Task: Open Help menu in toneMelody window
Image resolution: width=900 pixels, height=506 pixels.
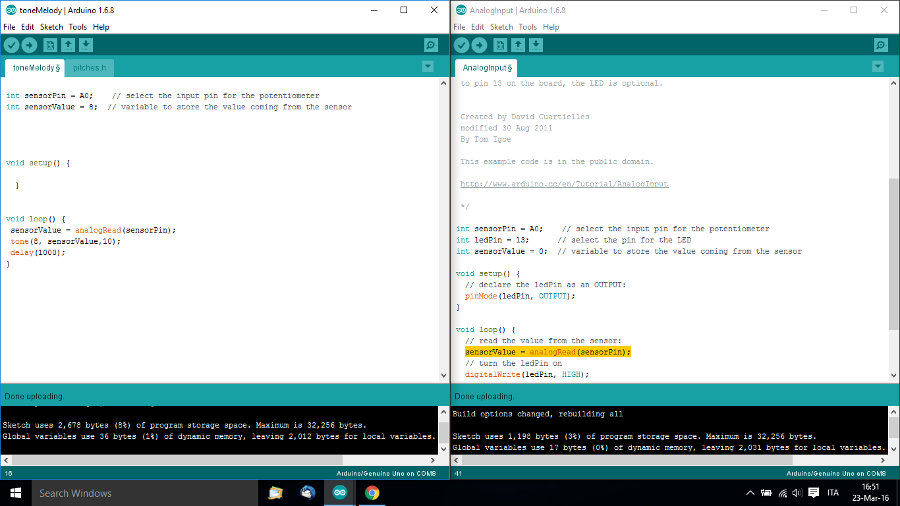Action: pyautogui.click(x=101, y=27)
